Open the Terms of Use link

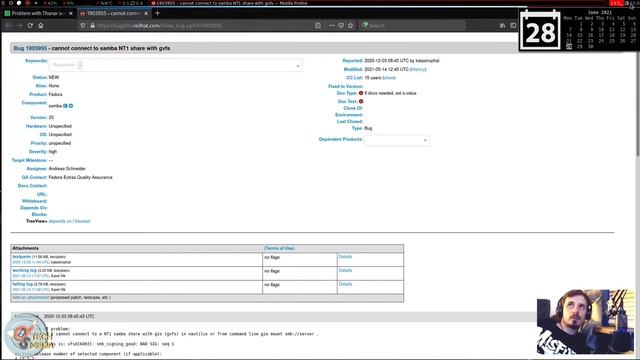[279, 248]
